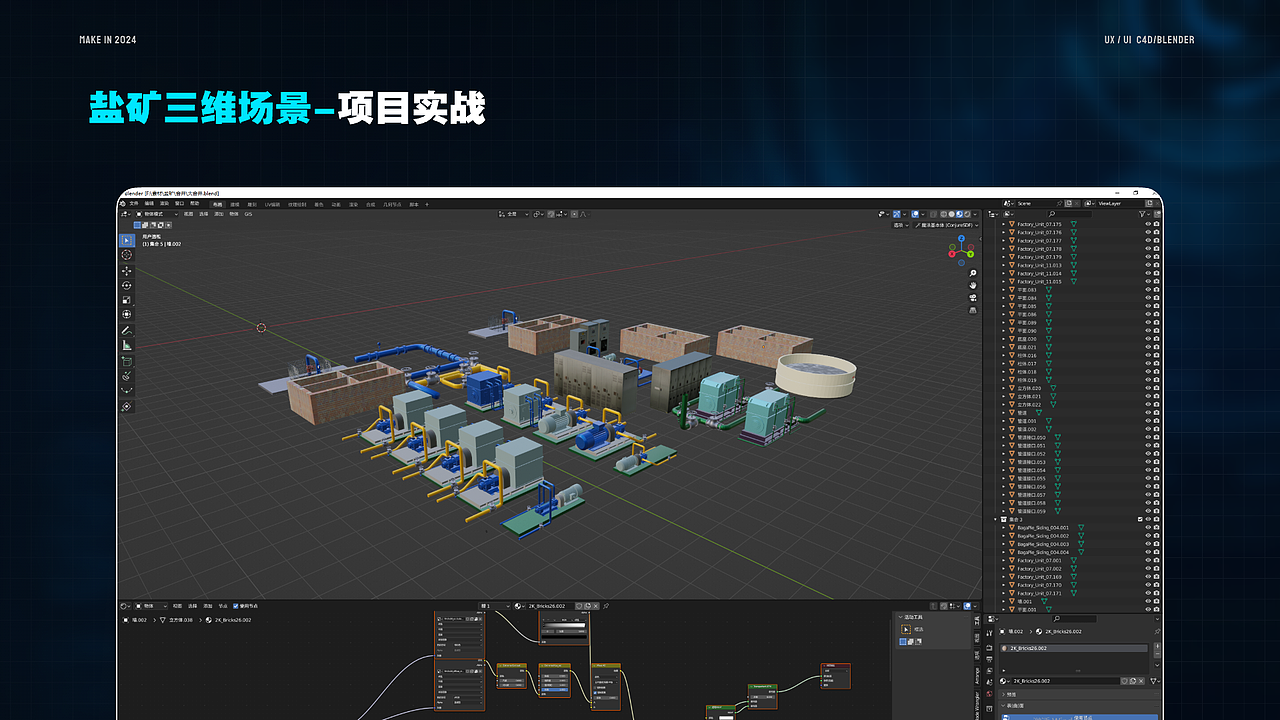Screen dimensions: 1280x720
Task: Collapse the 集合 3 collection
Action: [x=995, y=519]
